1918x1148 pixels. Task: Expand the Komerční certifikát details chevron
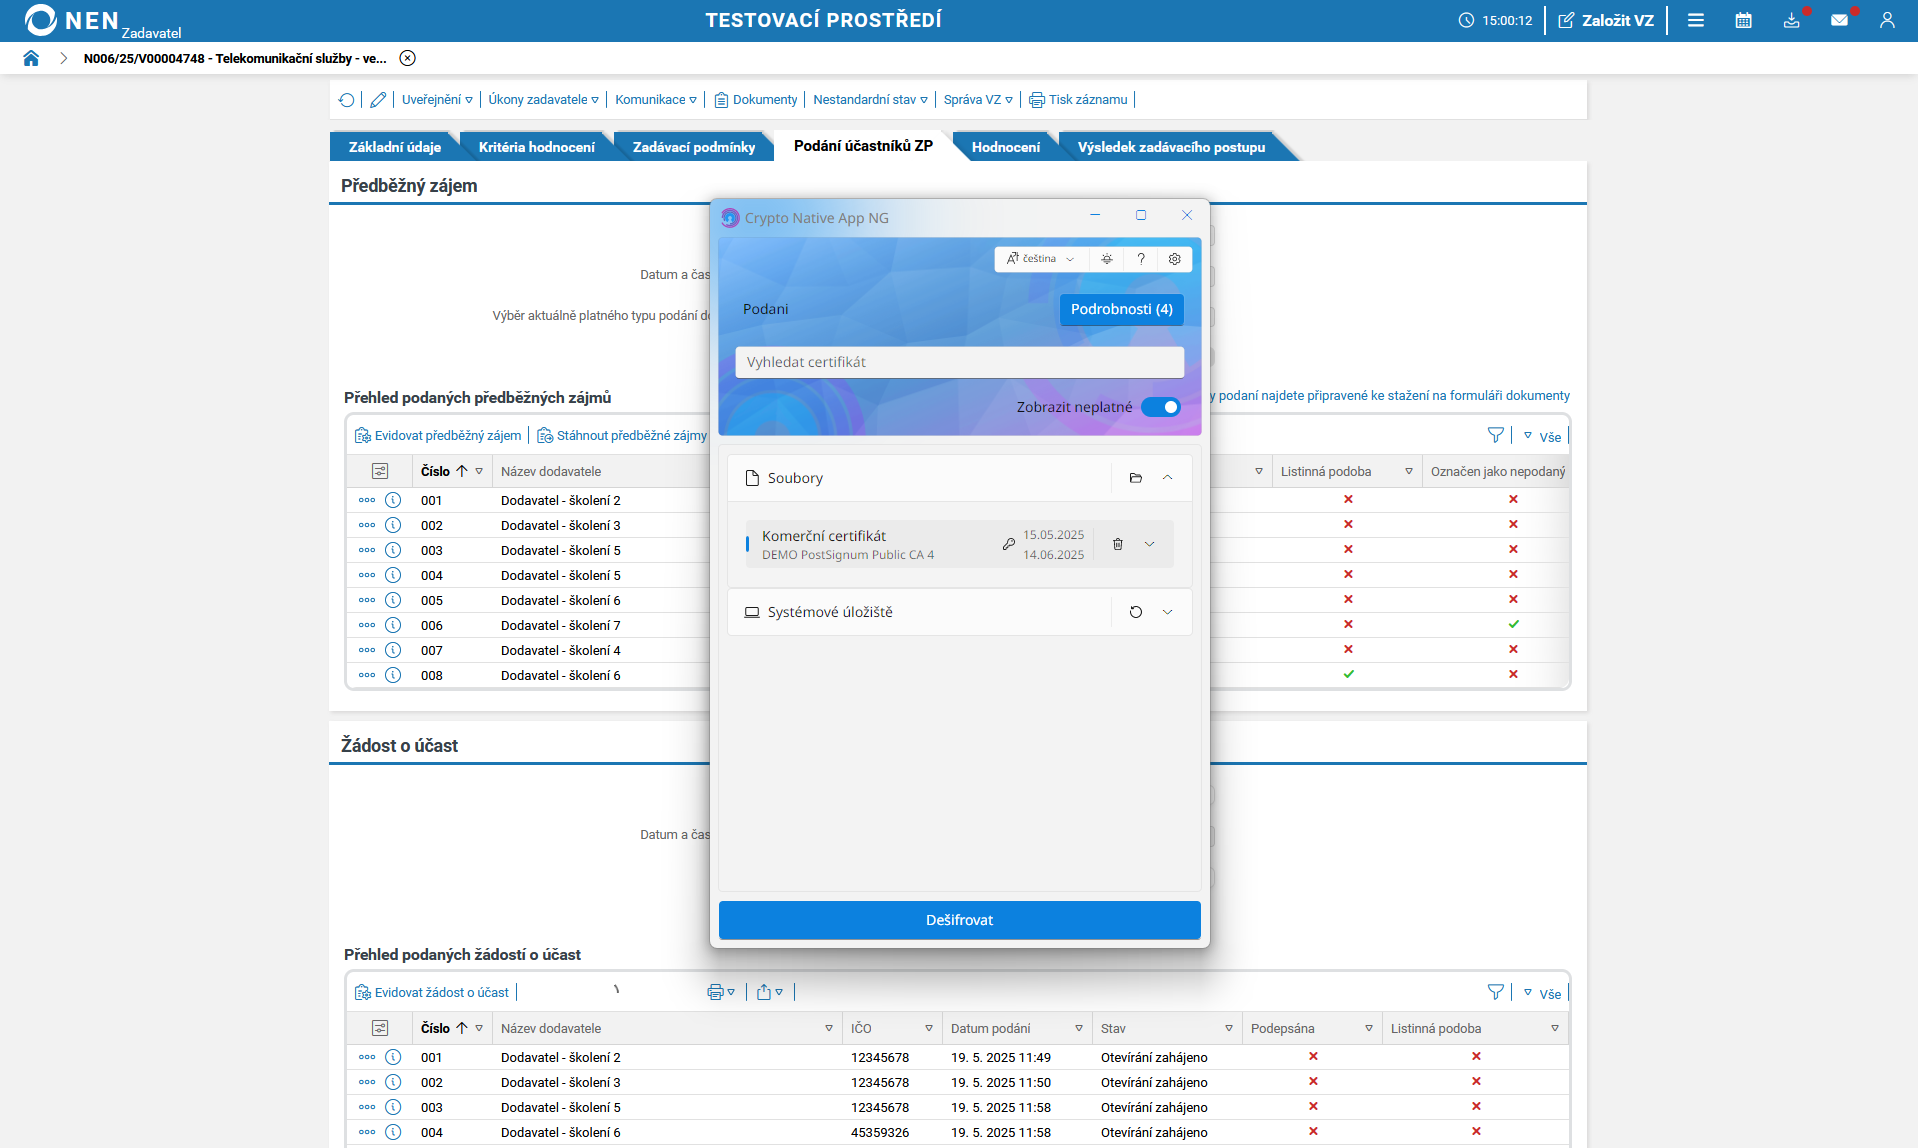1150,544
